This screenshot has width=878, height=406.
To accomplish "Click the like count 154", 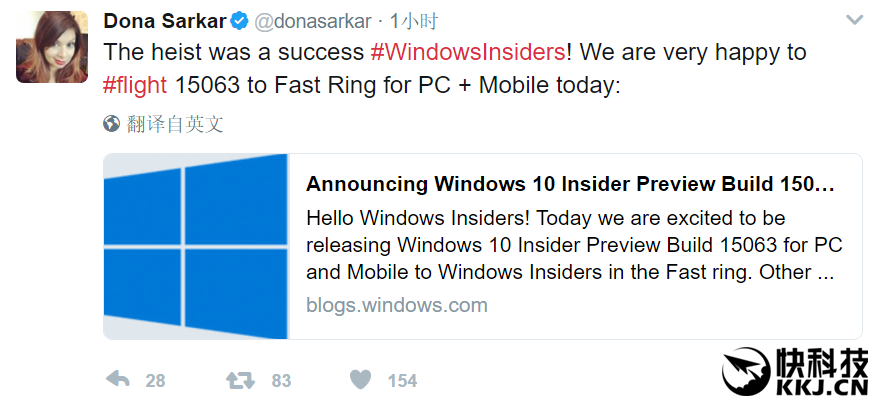I will (402, 380).
